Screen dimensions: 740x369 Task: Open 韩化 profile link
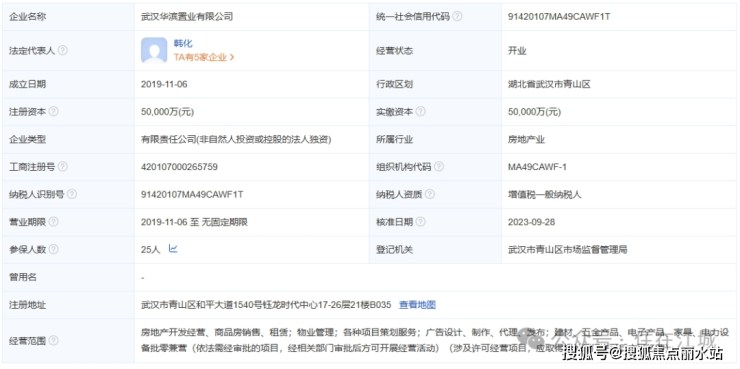[x=183, y=44]
